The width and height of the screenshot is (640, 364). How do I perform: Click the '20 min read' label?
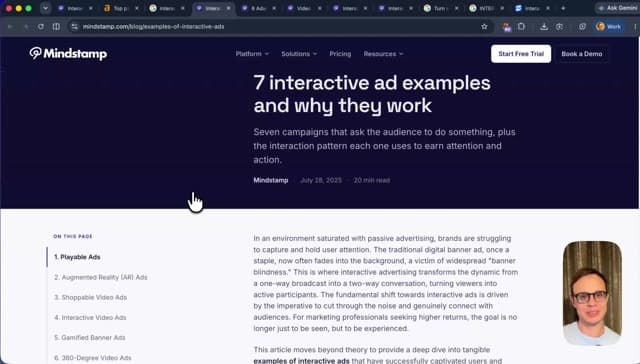371,180
